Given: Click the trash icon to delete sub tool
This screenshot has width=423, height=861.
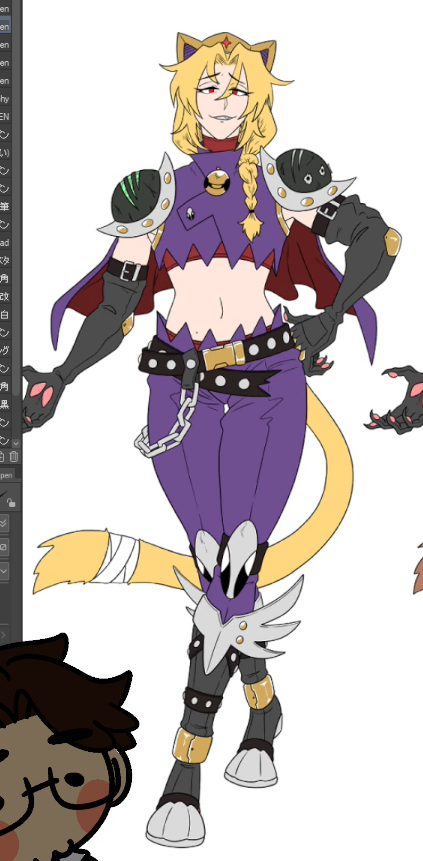Looking at the screenshot, I should point(14,456).
